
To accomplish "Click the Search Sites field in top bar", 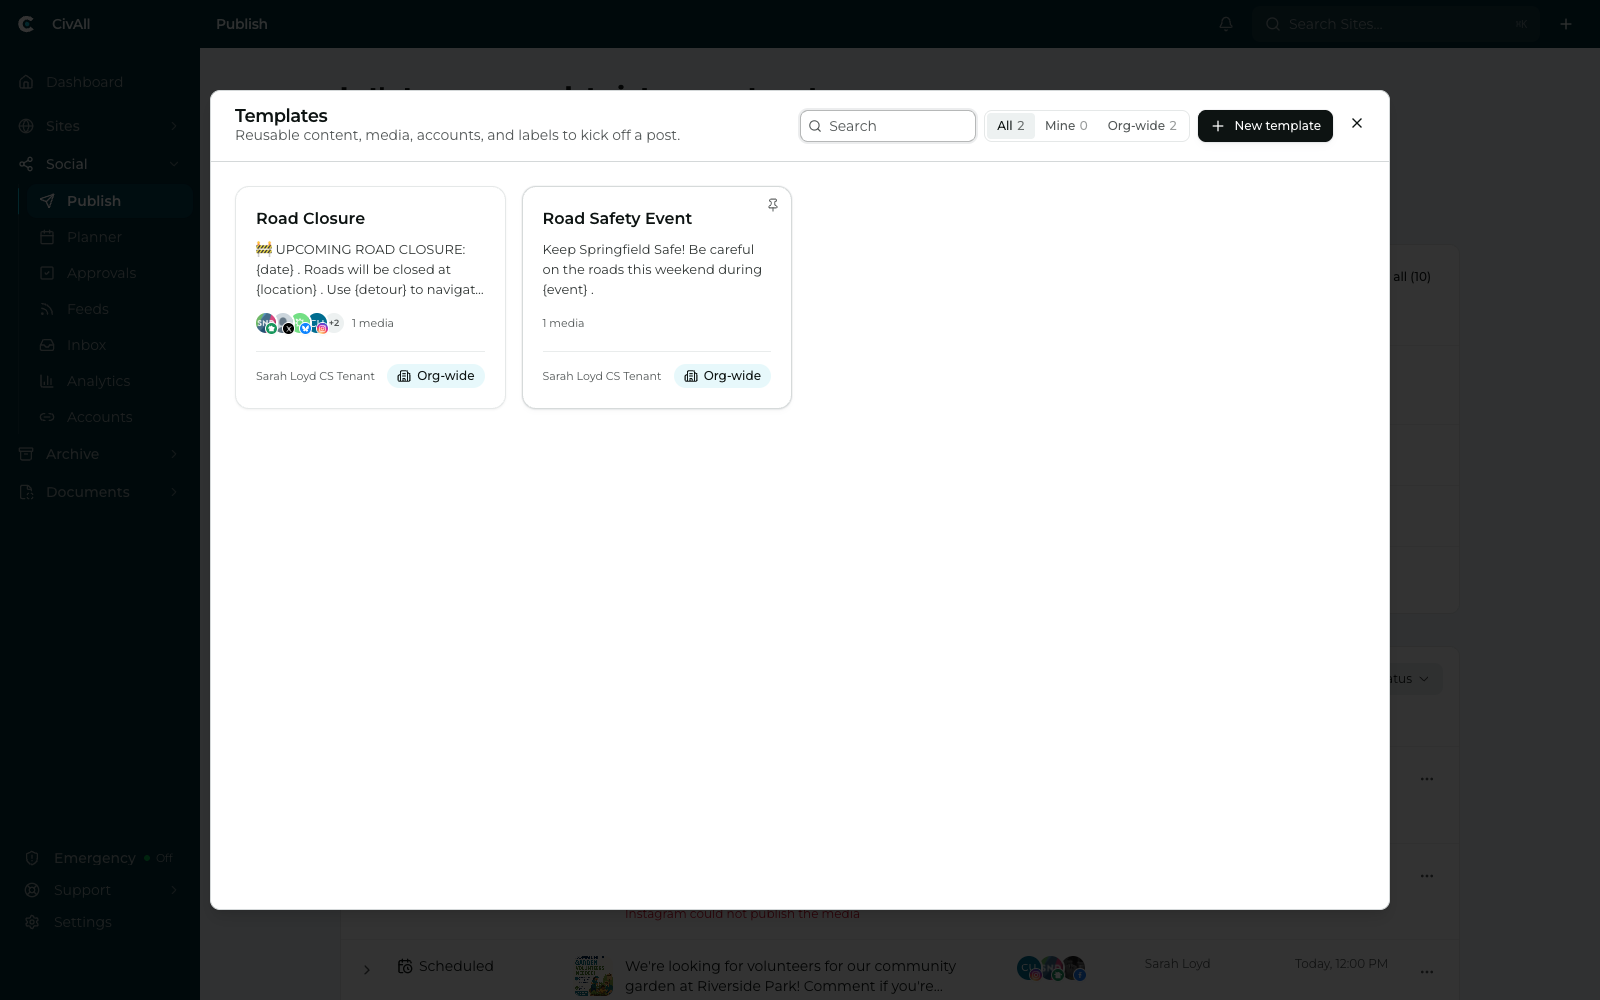I will tap(1396, 24).
